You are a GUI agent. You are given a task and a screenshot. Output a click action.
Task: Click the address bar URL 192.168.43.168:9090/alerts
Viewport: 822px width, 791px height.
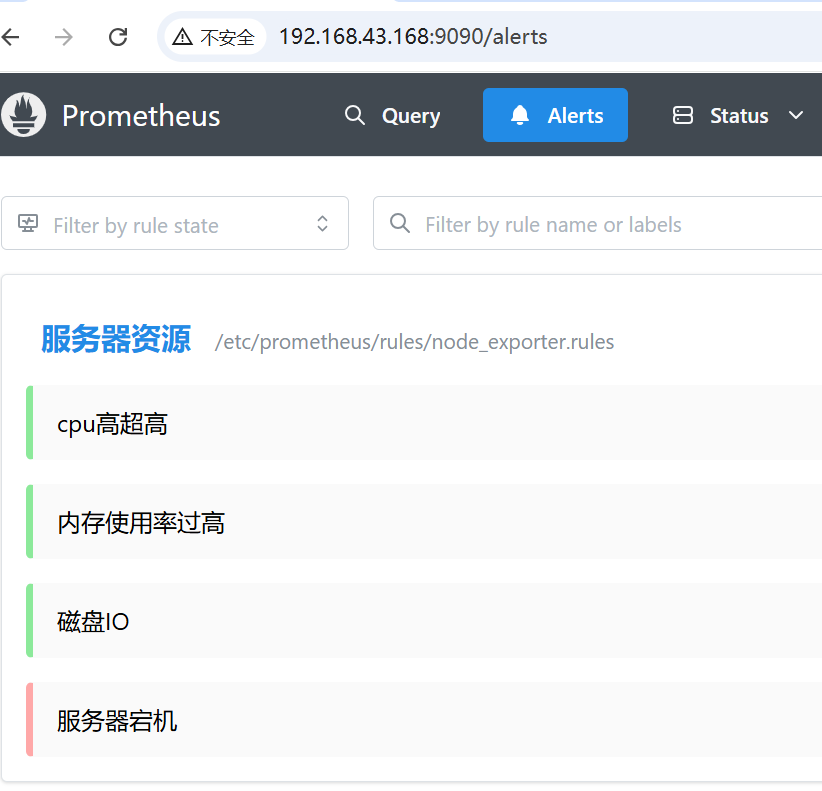pyautogui.click(x=413, y=37)
